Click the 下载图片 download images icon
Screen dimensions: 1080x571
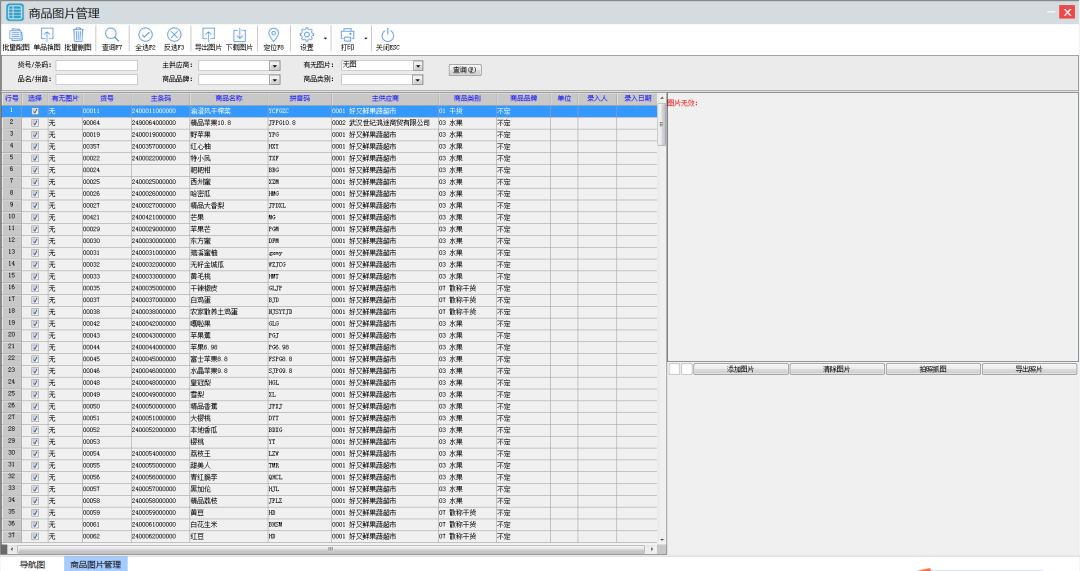(x=239, y=35)
